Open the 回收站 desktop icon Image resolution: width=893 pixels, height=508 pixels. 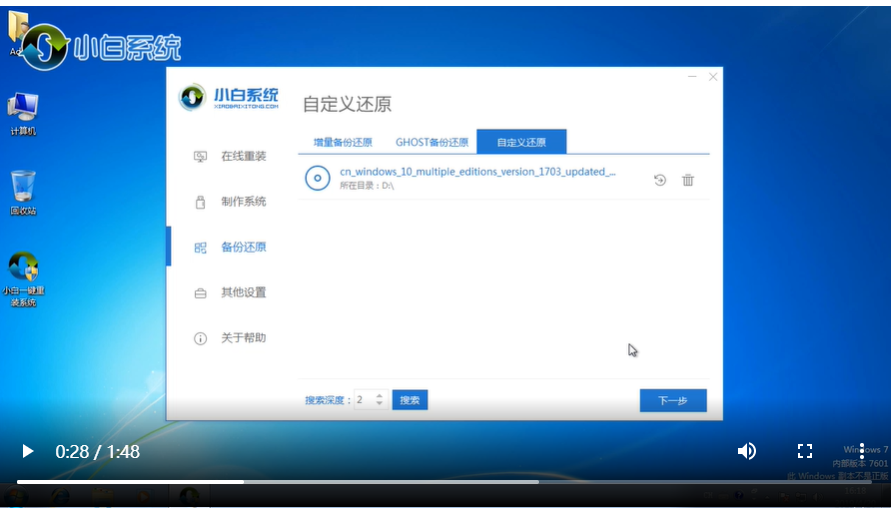pos(23,193)
